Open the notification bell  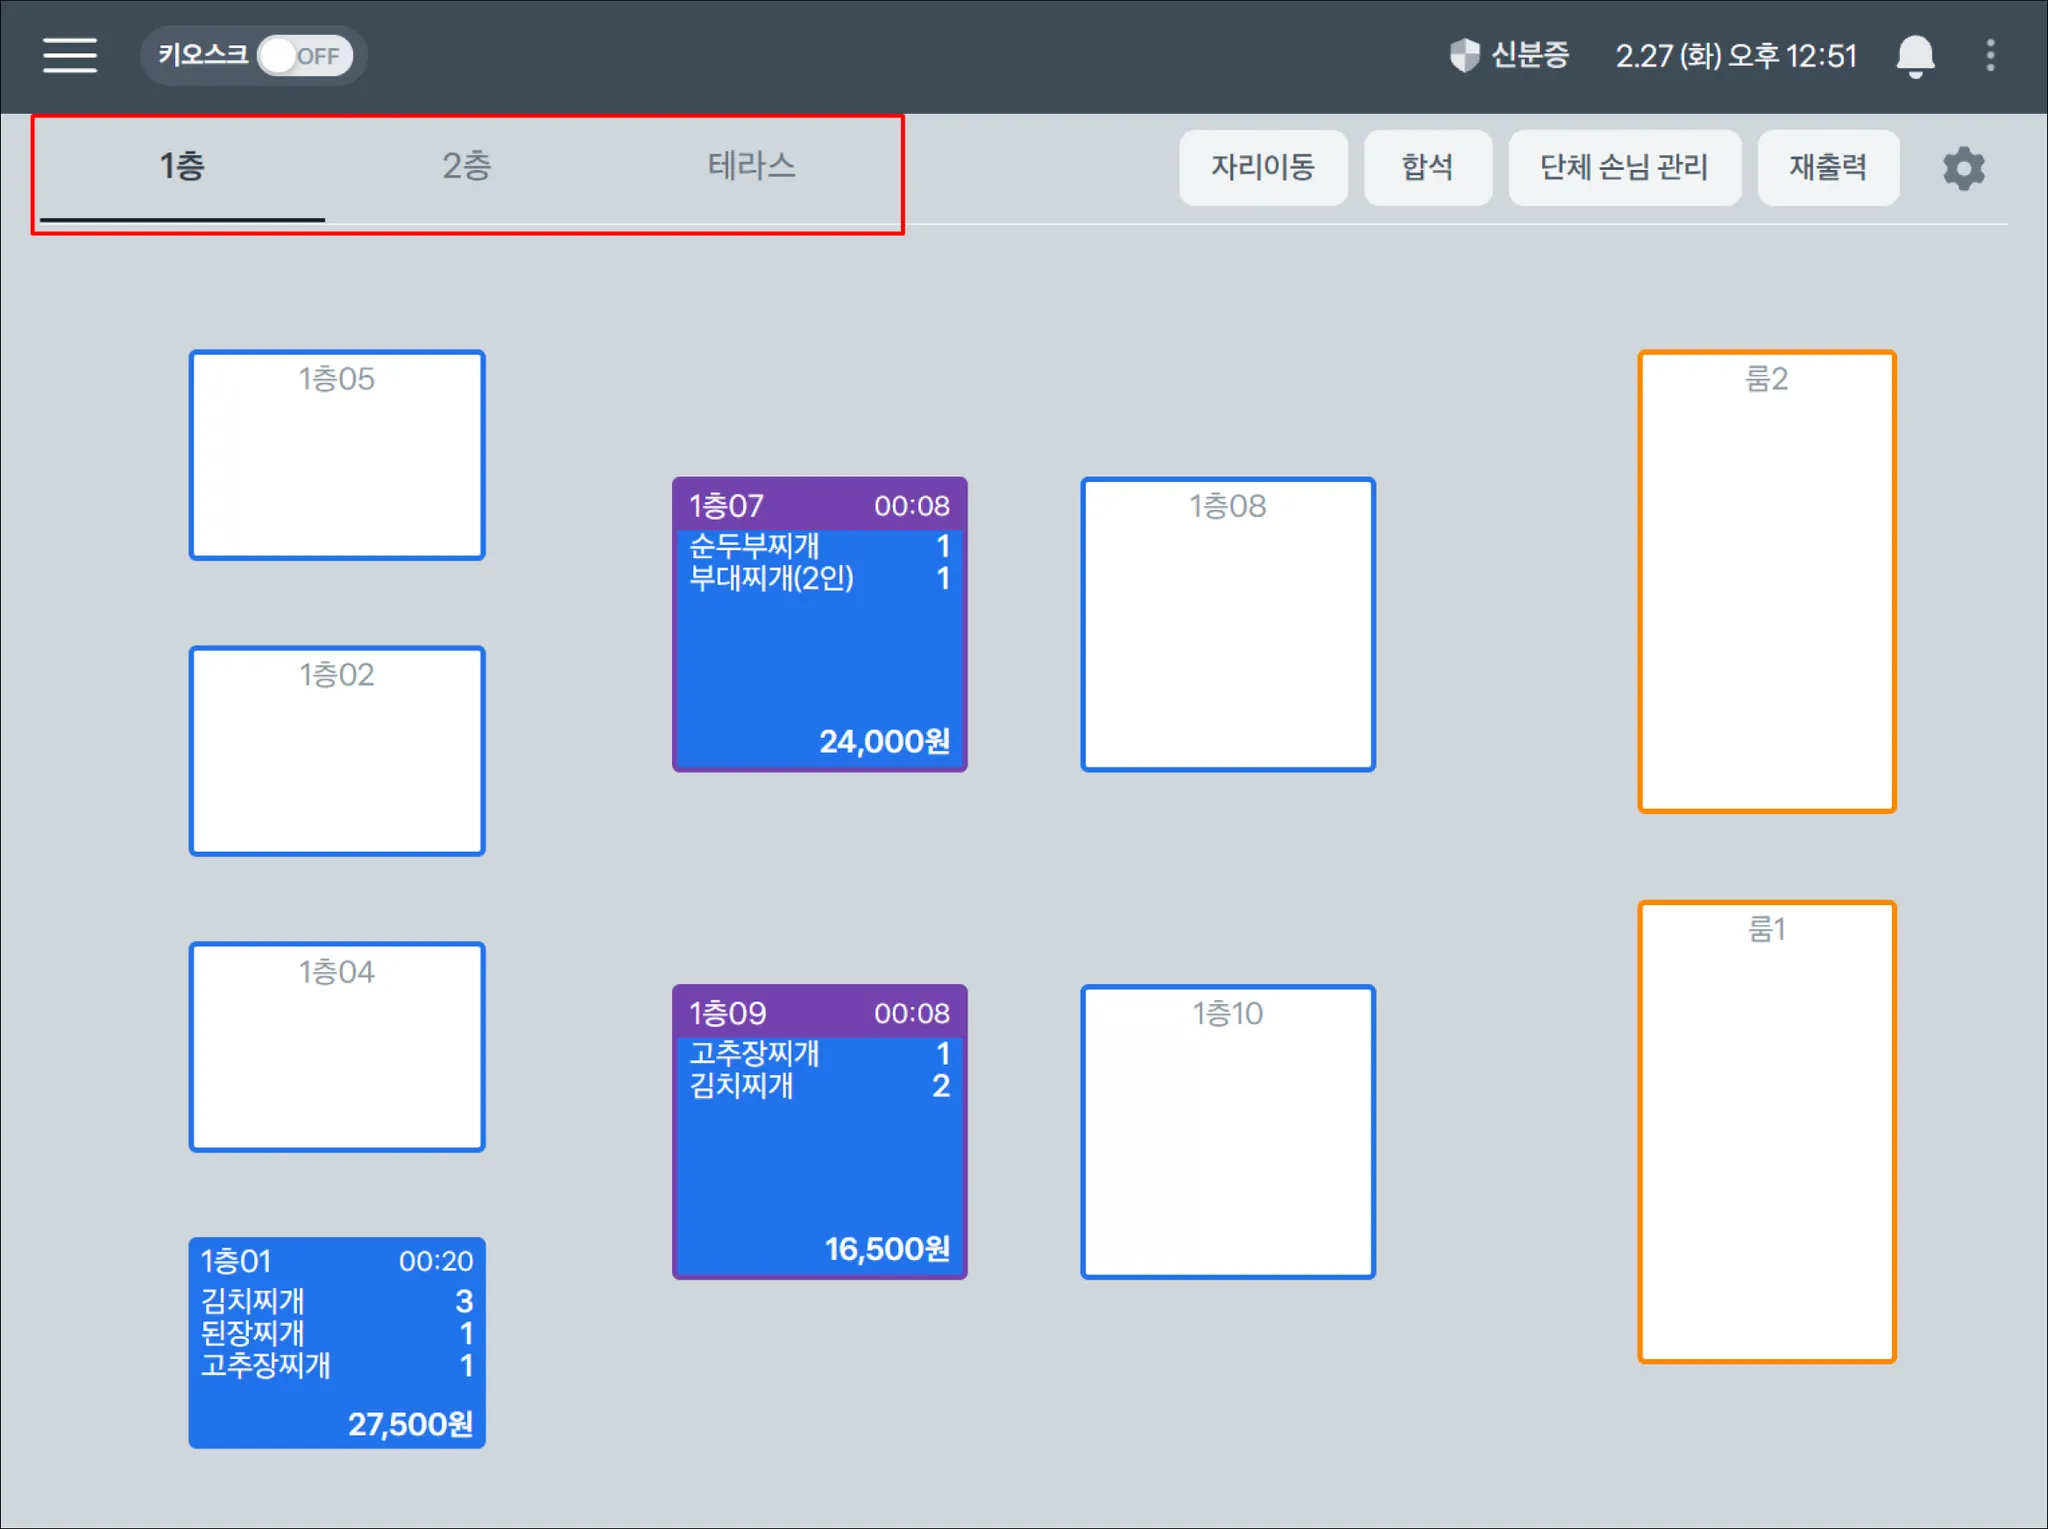[1915, 55]
